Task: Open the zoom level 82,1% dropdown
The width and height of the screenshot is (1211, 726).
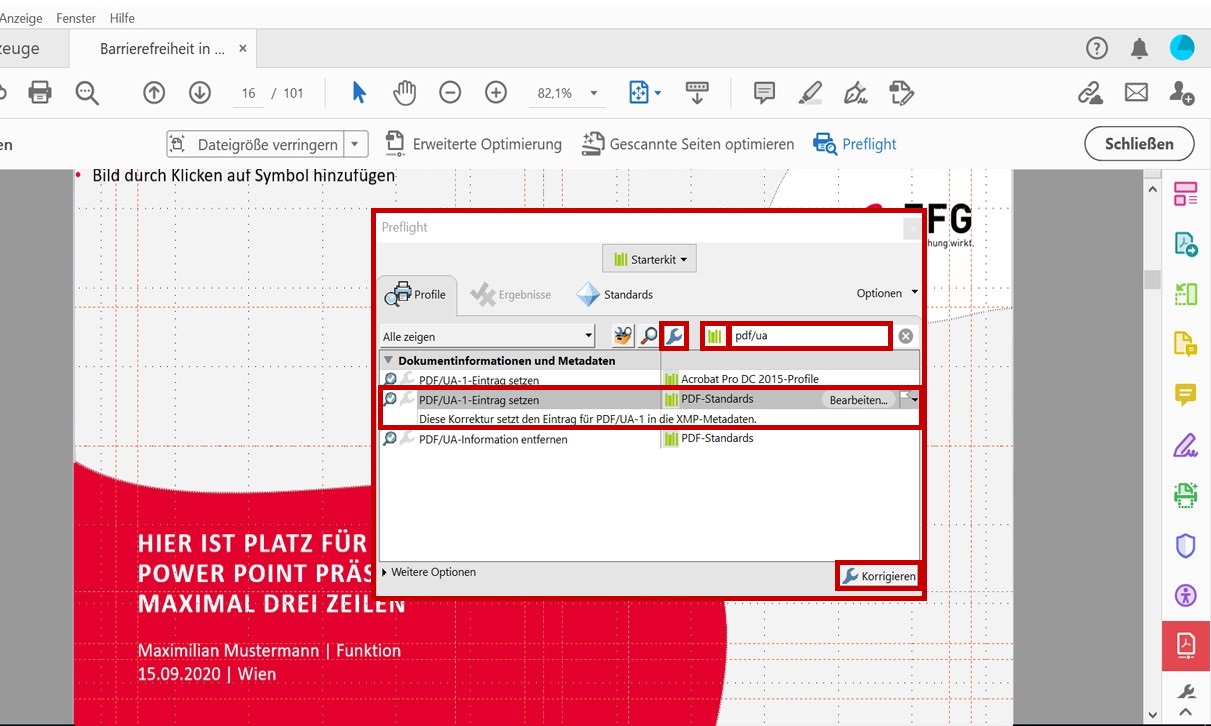Action: [594, 93]
